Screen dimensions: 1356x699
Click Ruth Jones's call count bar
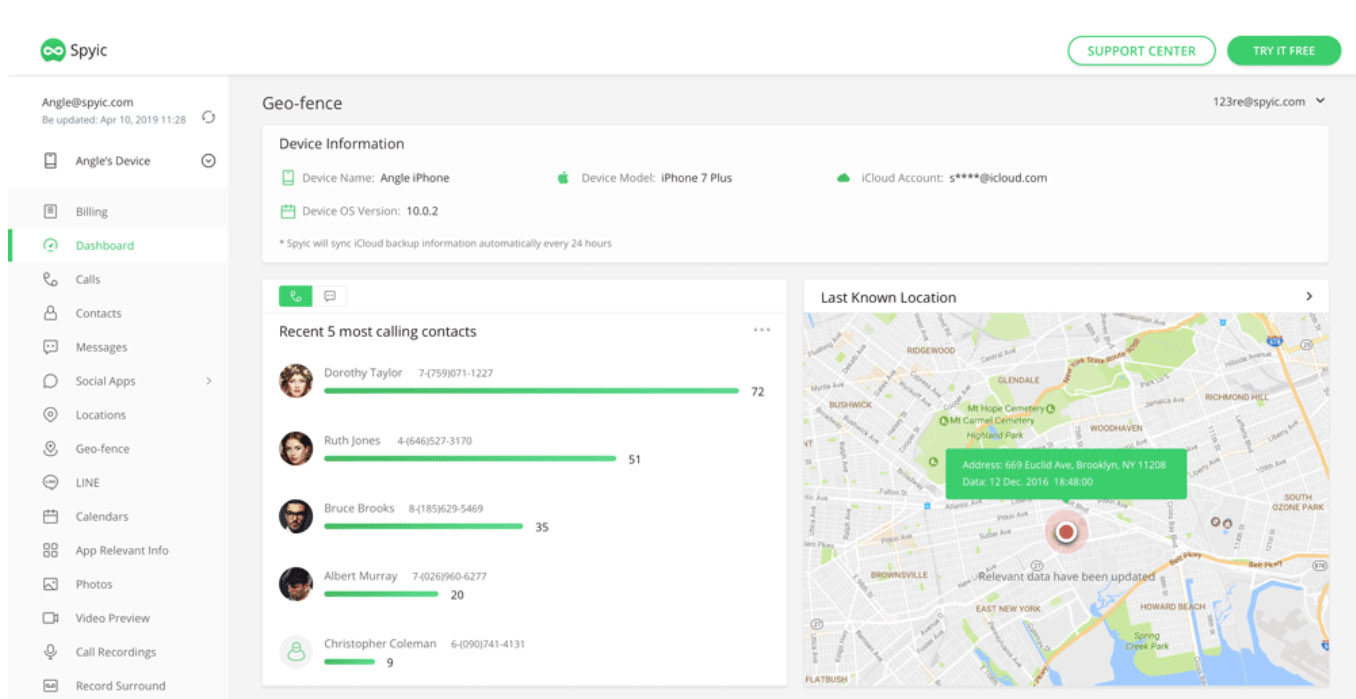[x=470, y=459]
